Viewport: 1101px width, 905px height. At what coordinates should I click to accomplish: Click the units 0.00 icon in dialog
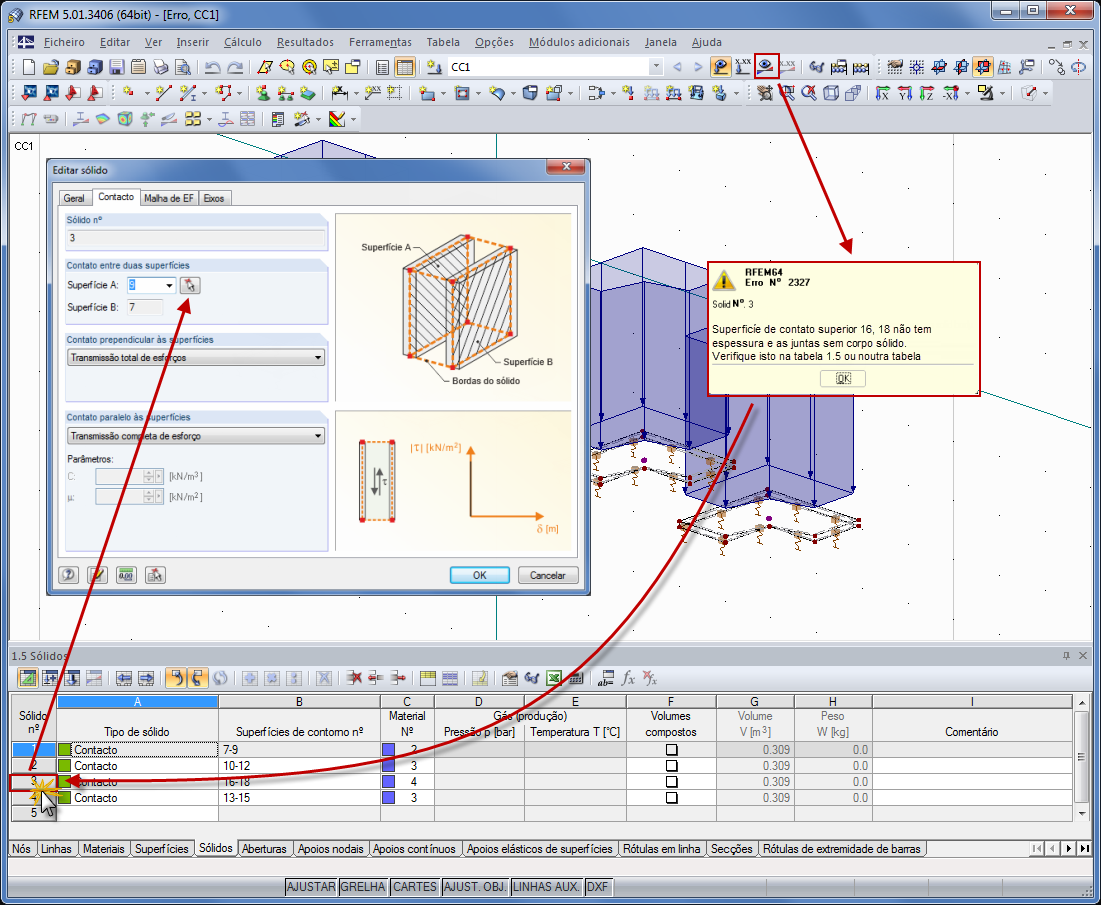click(126, 575)
